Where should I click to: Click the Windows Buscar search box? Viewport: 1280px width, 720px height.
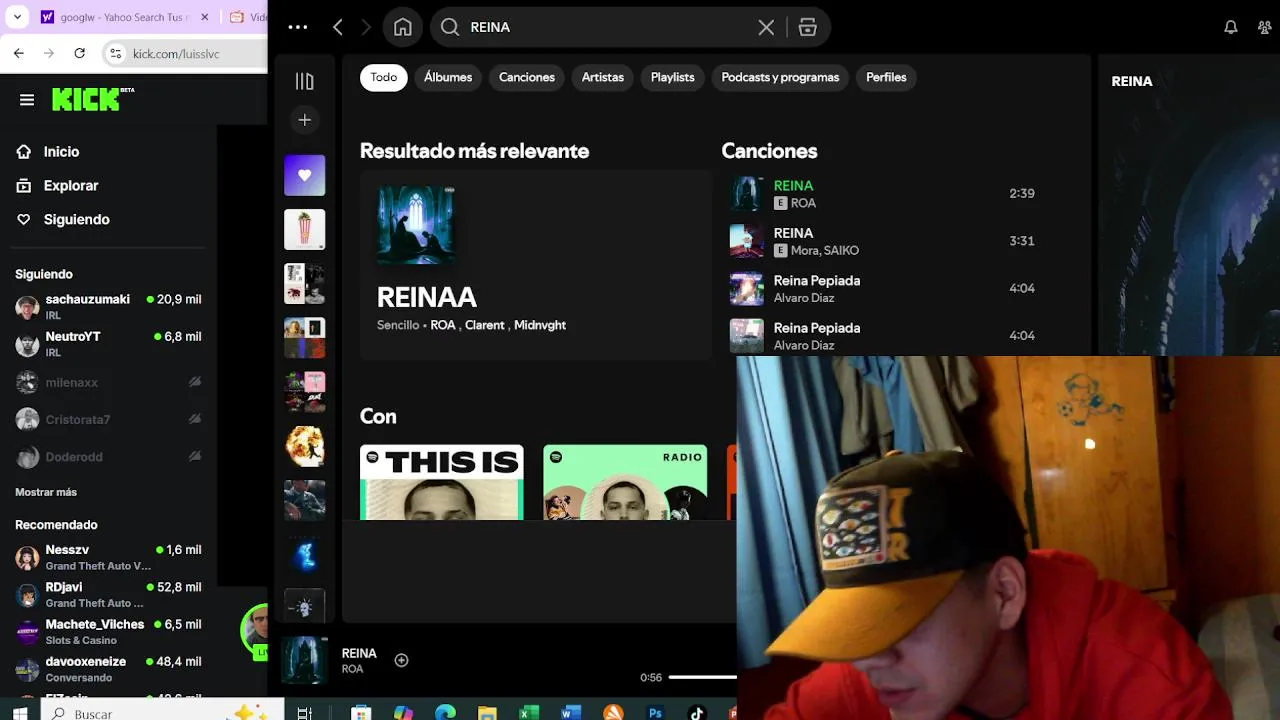pos(160,713)
